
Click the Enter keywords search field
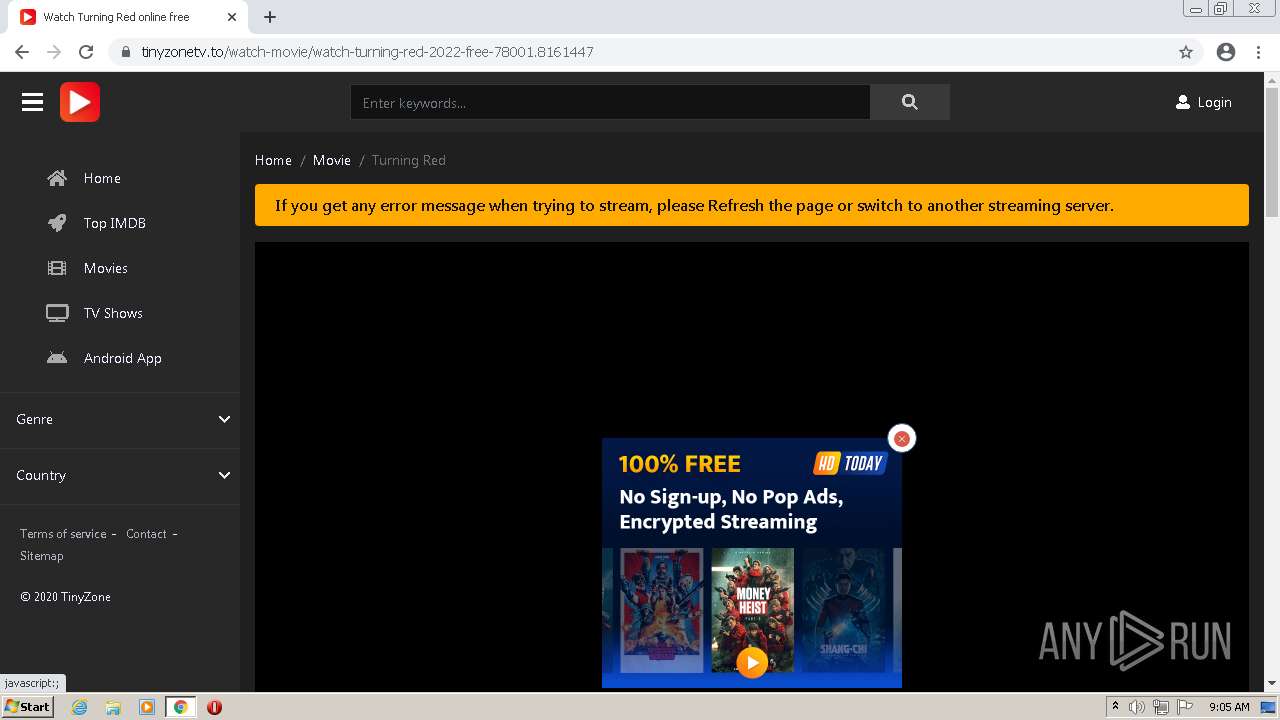point(610,102)
